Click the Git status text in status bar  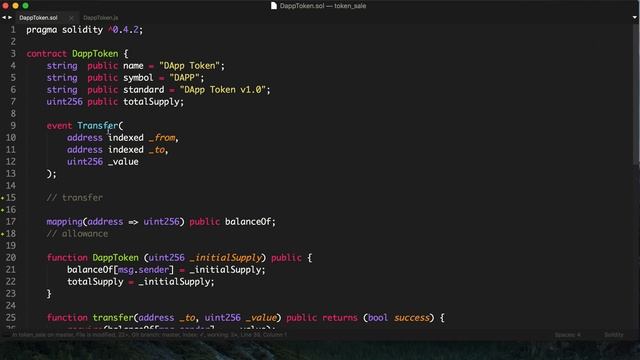coord(149,335)
